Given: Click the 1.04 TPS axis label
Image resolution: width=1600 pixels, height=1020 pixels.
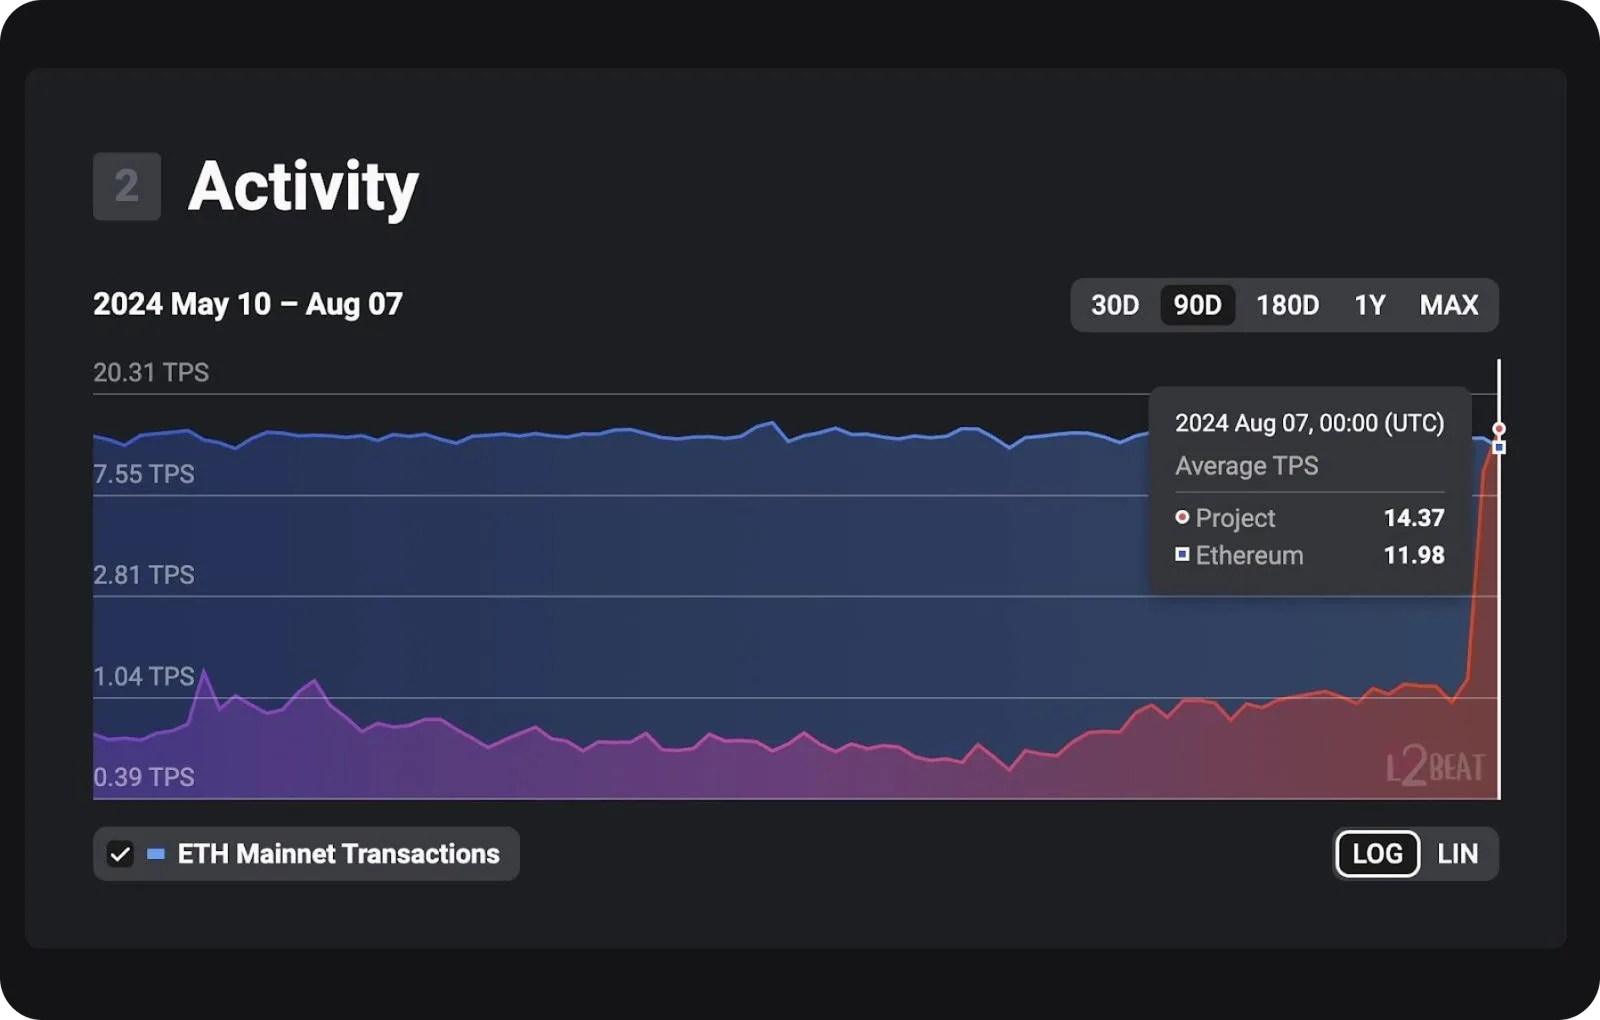Looking at the screenshot, I should 144,676.
